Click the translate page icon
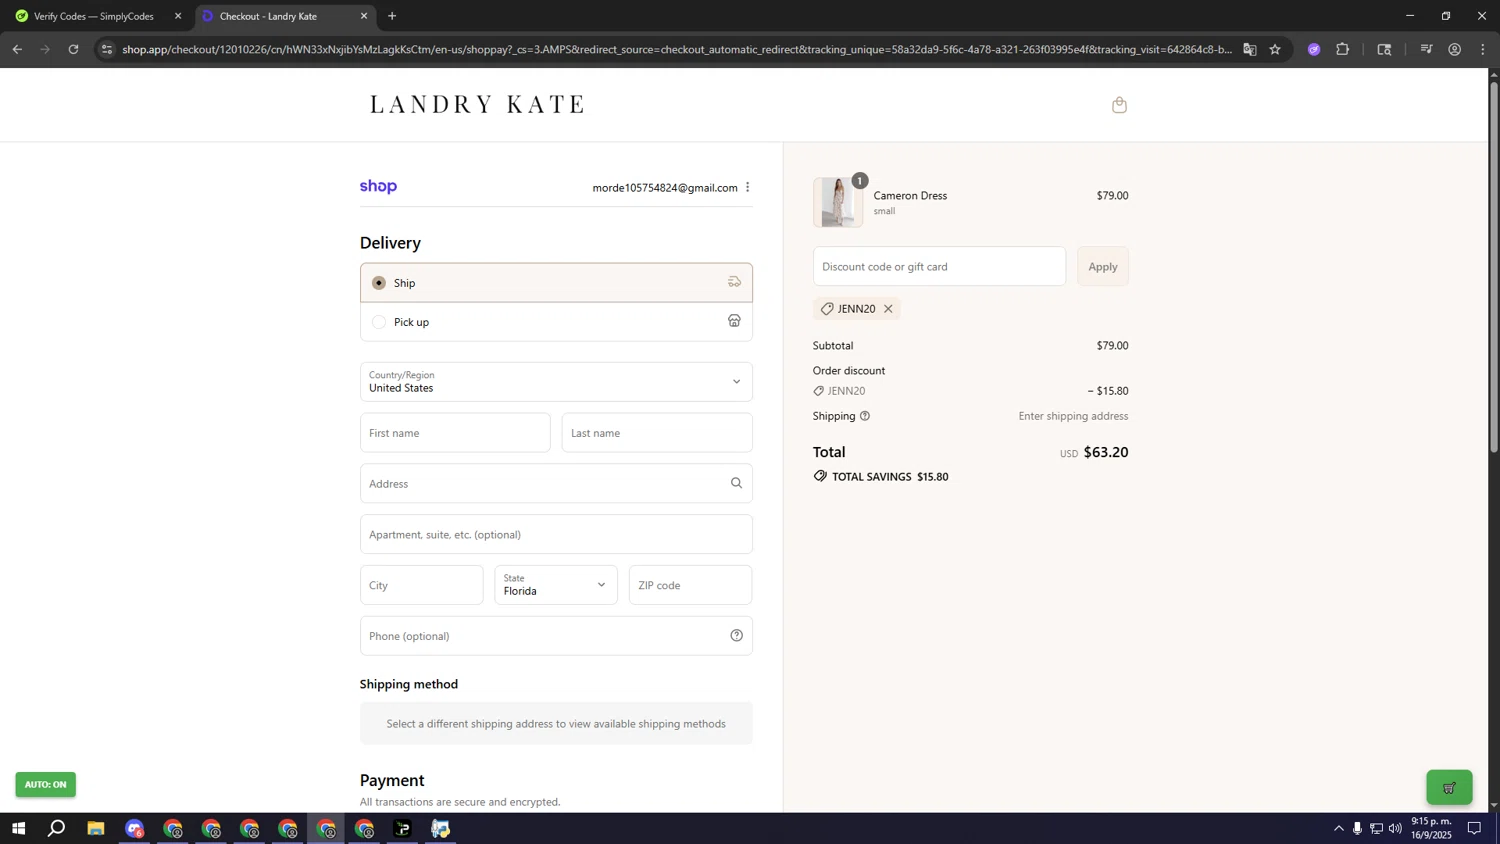The width and height of the screenshot is (1500, 844). point(1250,49)
